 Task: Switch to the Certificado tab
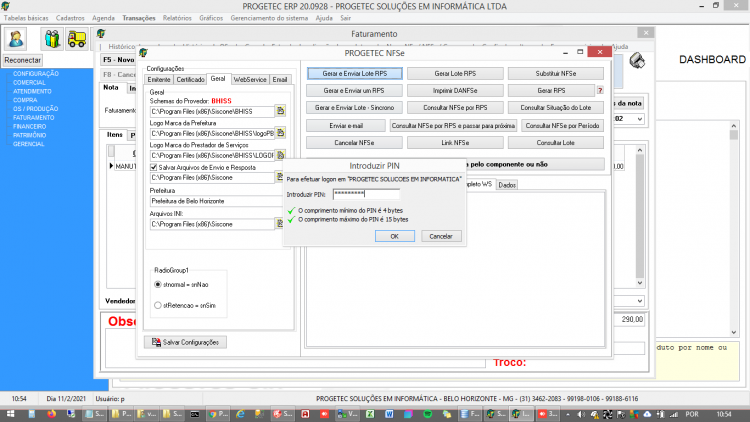coord(190,80)
